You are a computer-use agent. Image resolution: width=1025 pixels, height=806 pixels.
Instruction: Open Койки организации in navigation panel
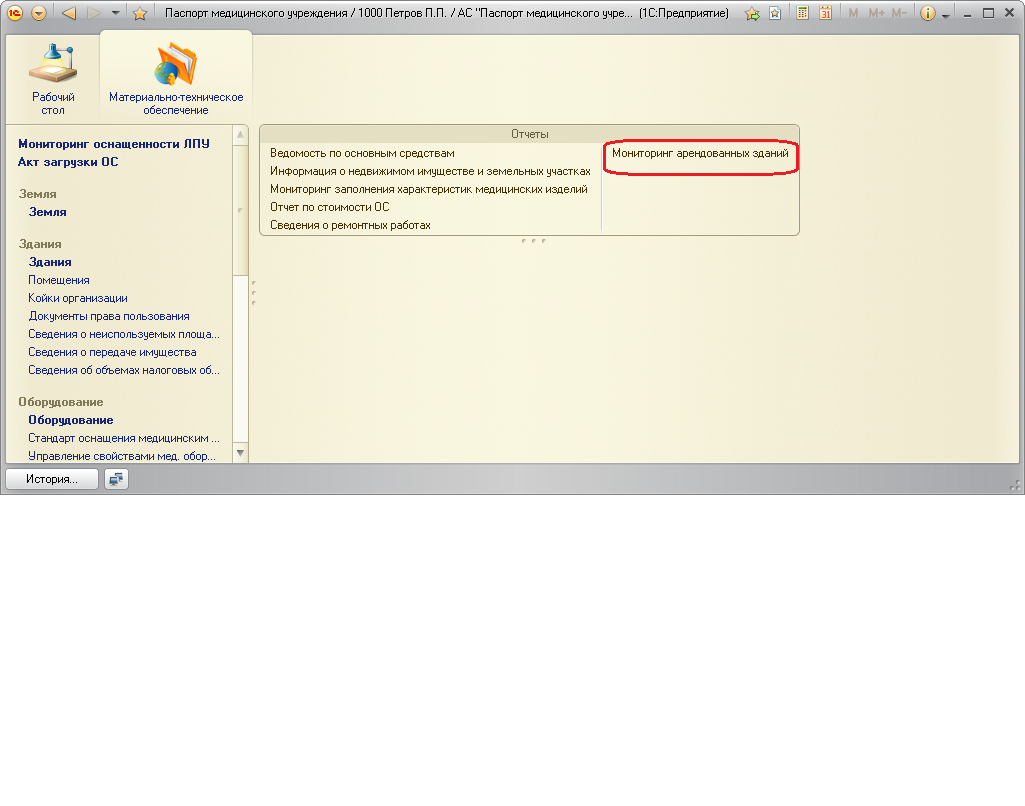click(x=78, y=298)
